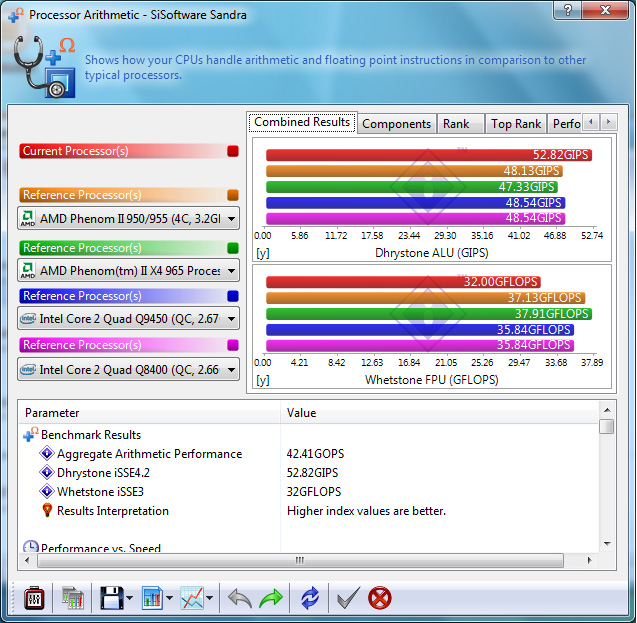Click the orange 48.13GIPS bar
This screenshot has width=637, height=623.
pos(414,171)
